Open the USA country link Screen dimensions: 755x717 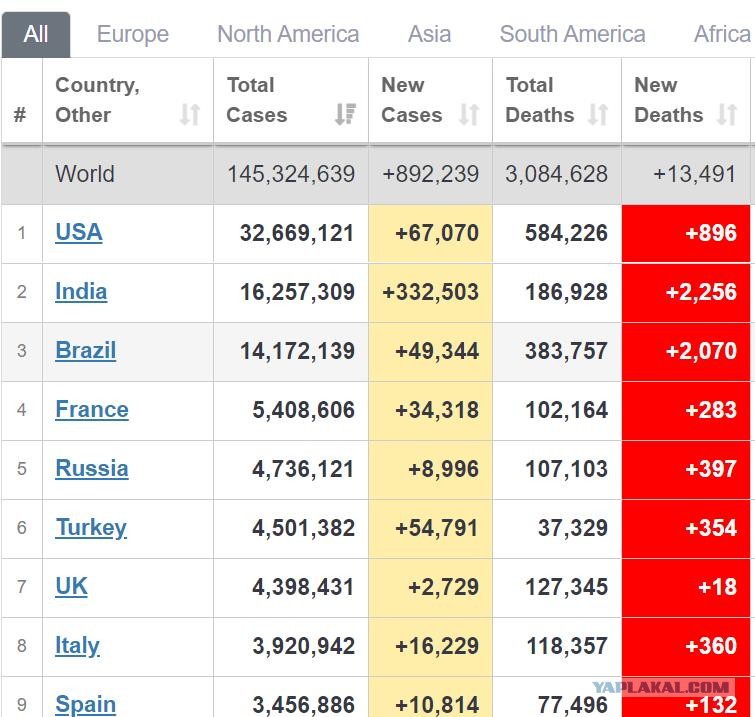(78, 232)
